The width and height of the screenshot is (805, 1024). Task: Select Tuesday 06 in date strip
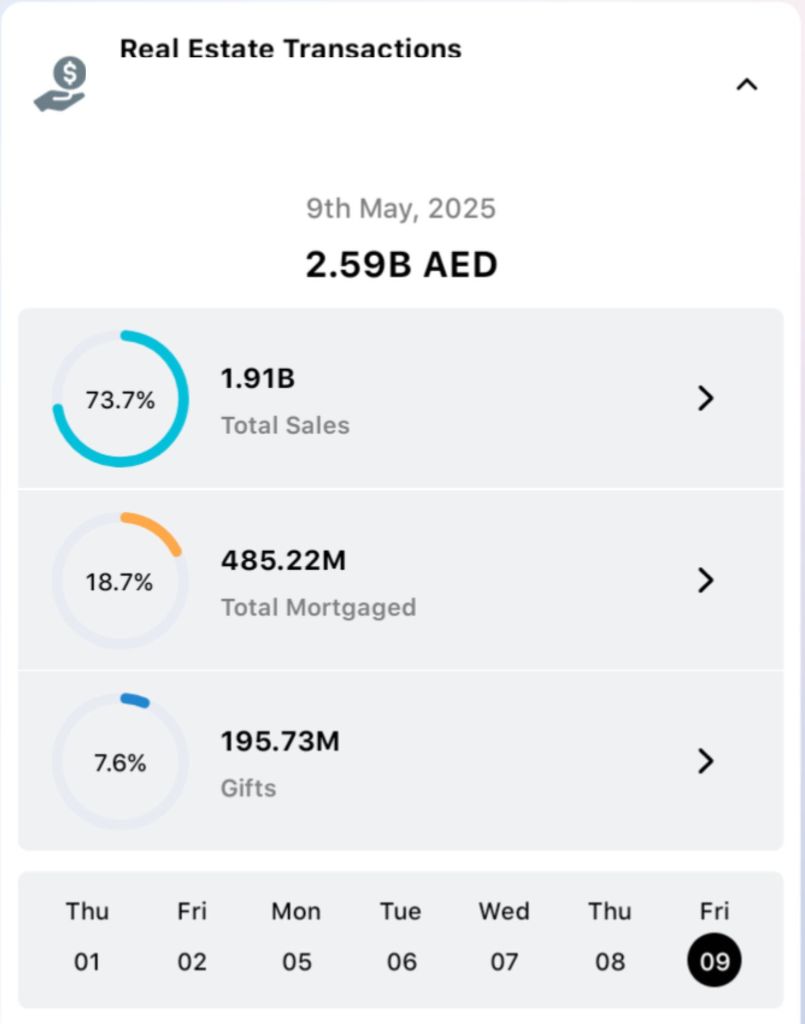click(x=401, y=937)
